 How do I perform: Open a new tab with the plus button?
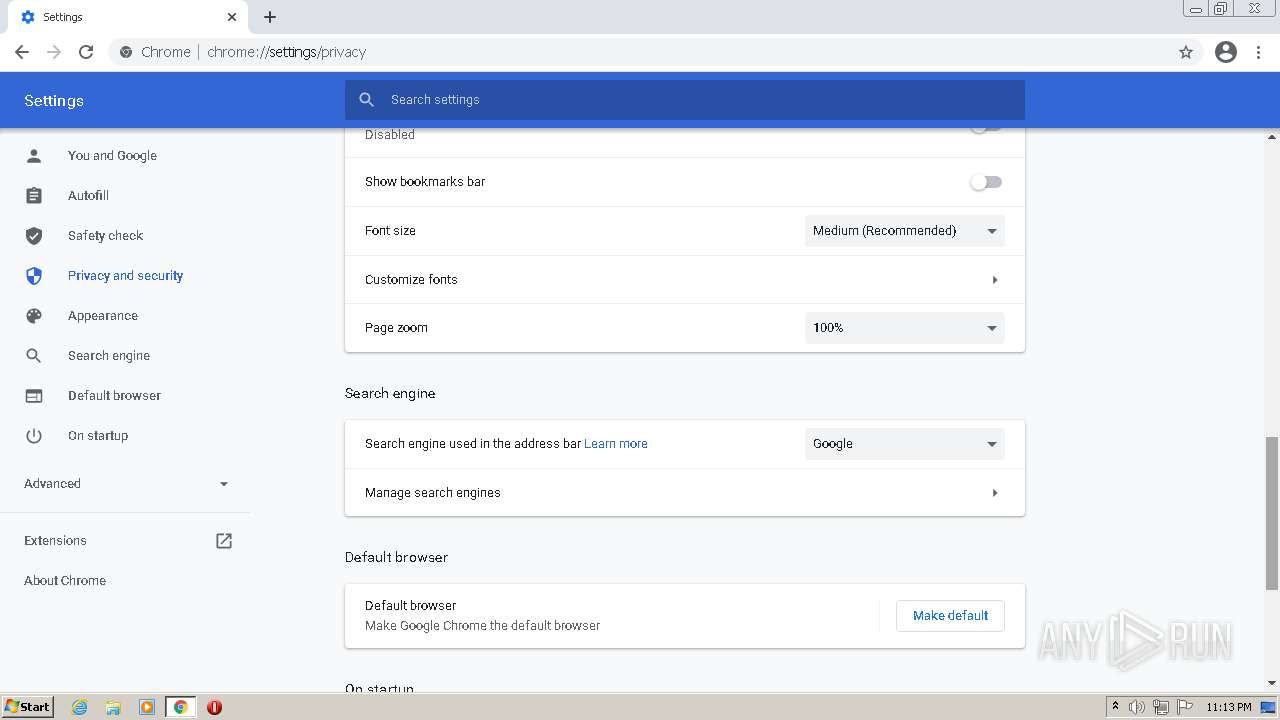[270, 17]
